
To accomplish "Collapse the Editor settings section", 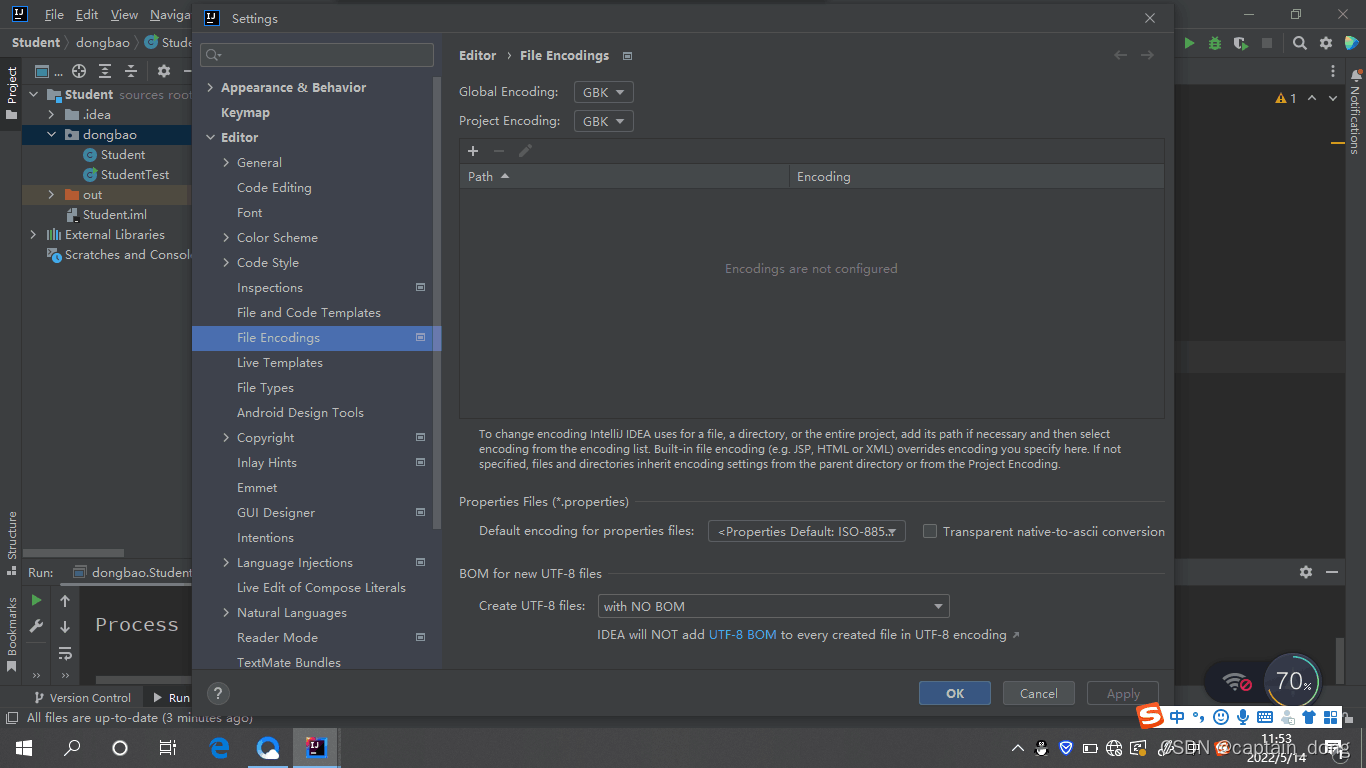I will pyautogui.click(x=210, y=138).
